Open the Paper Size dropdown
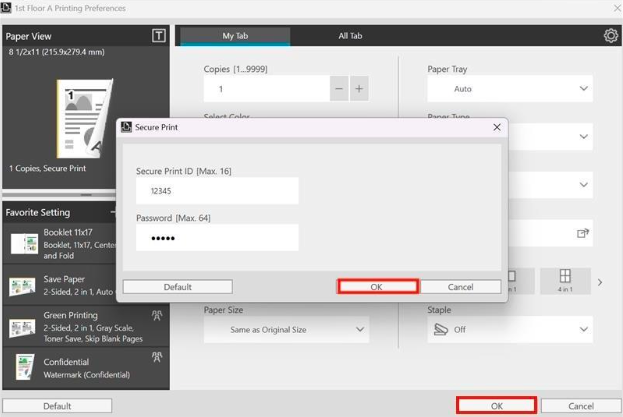 pyautogui.click(x=286, y=330)
